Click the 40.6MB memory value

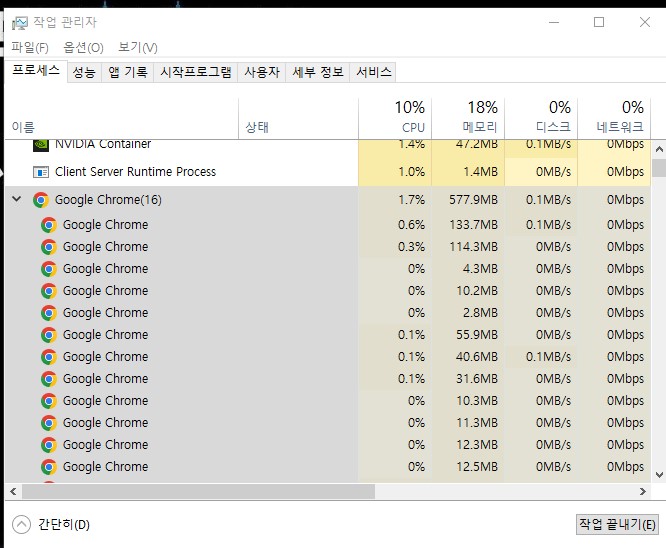tap(477, 357)
